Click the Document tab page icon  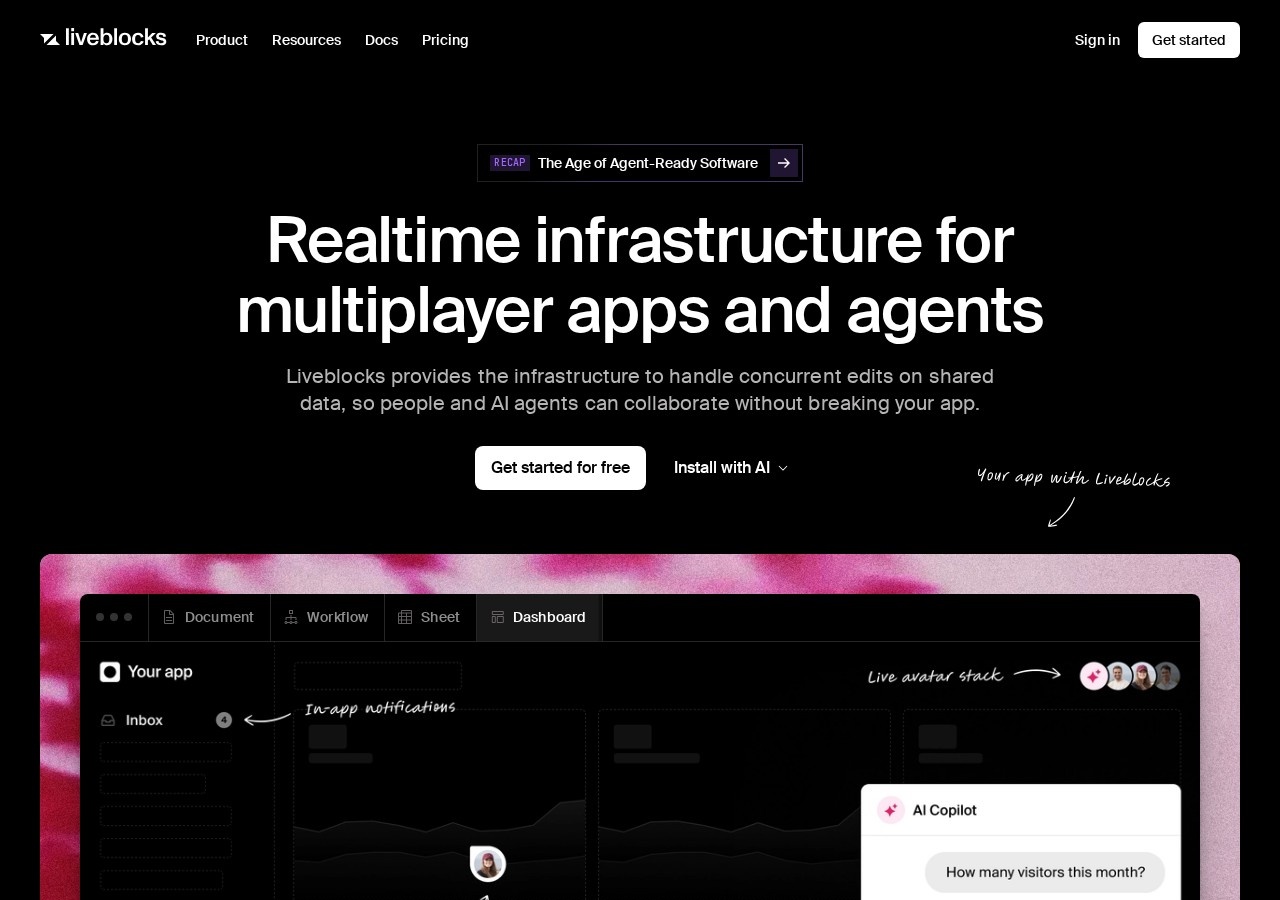pos(169,617)
